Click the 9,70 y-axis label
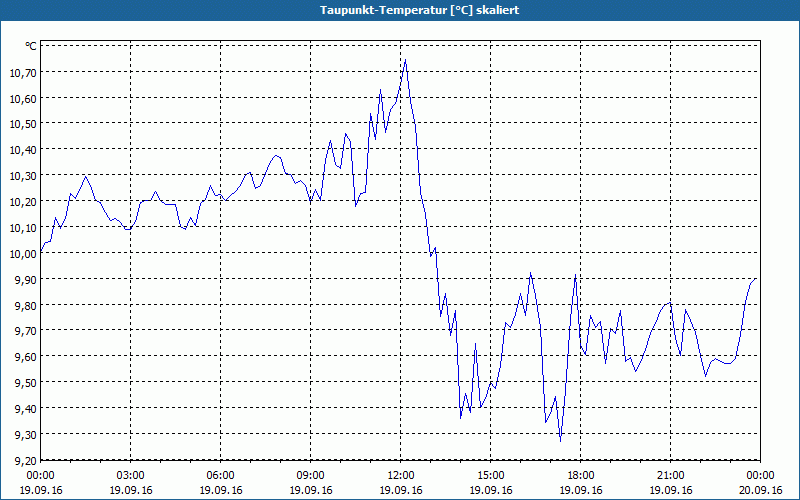This screenshot has height=500, width=800. [x=26, y=331]
